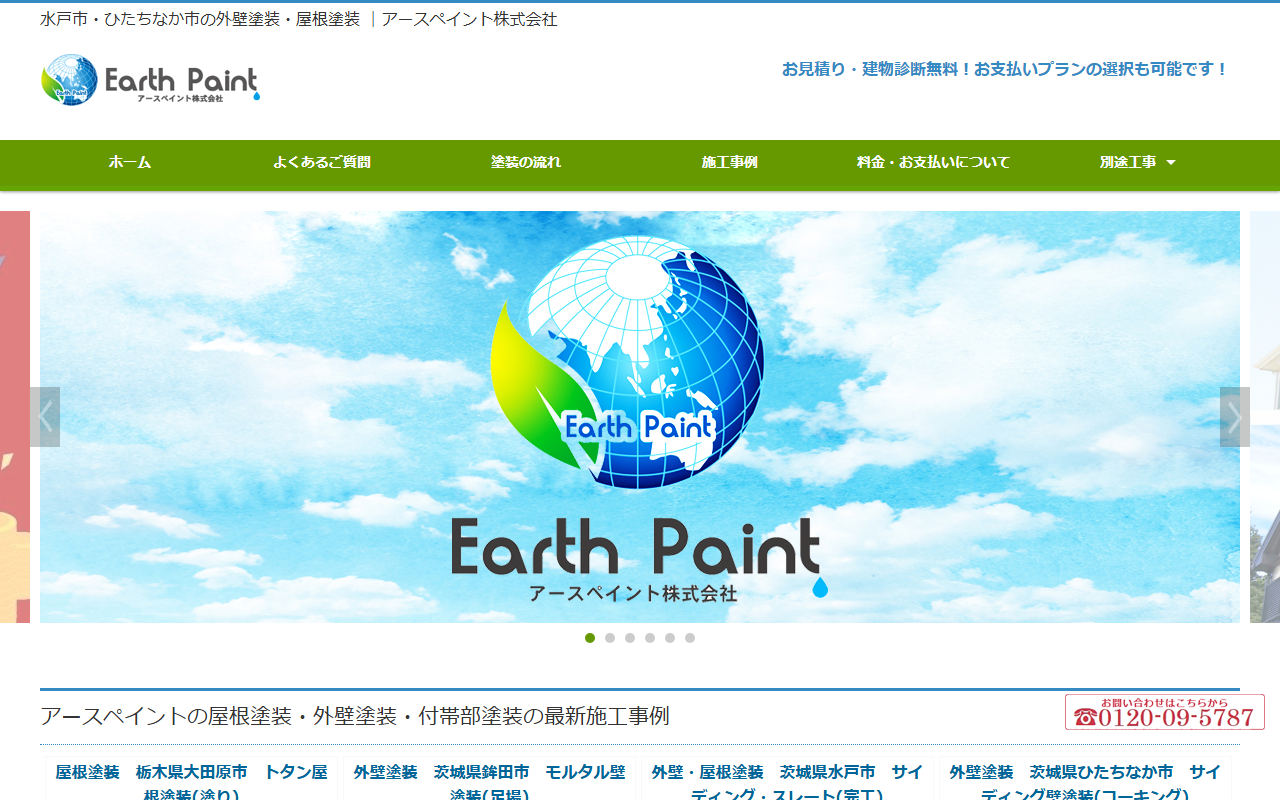1280x800 pixels.
Task: Expand the 別途工事 dropdown menu
Action: coord(1137,162)
